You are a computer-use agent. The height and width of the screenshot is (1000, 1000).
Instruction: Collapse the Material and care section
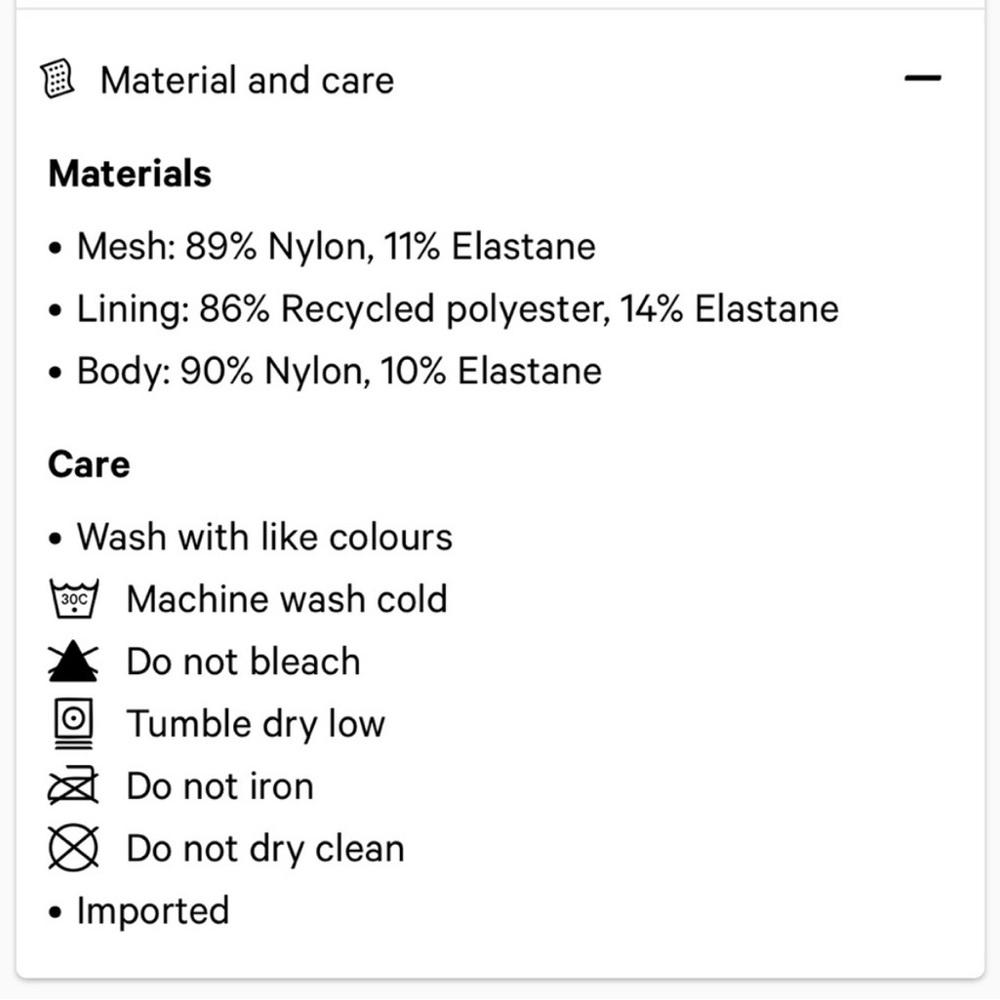click(922, 79)
